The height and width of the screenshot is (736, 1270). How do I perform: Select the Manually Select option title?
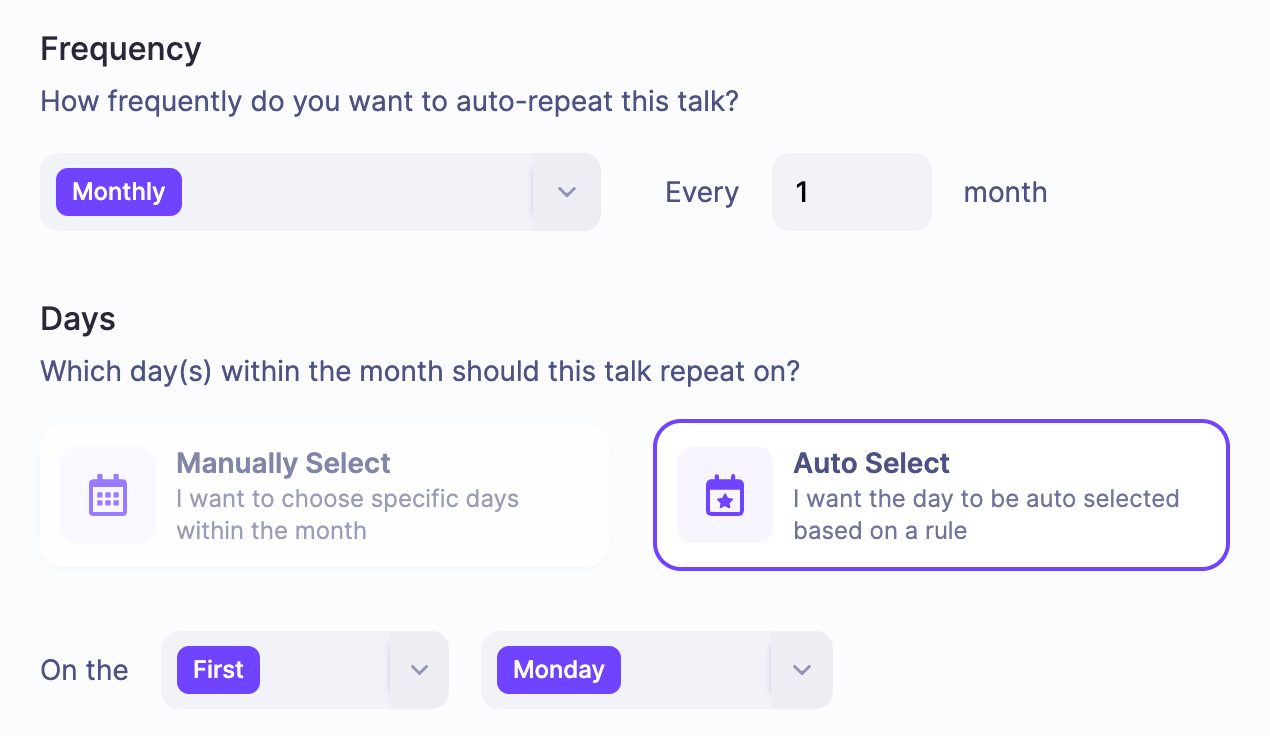[x=283, y=463]
